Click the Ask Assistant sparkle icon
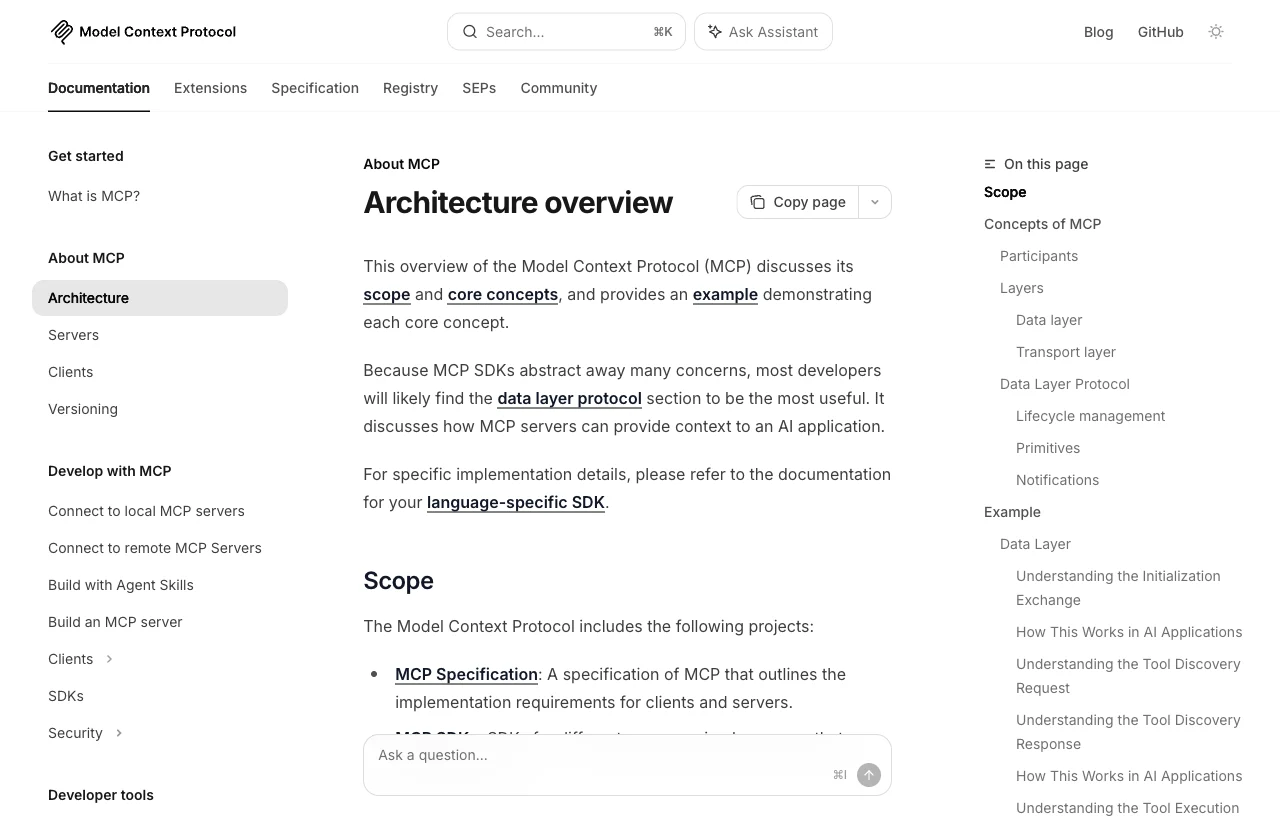 (x=715, y=32)
